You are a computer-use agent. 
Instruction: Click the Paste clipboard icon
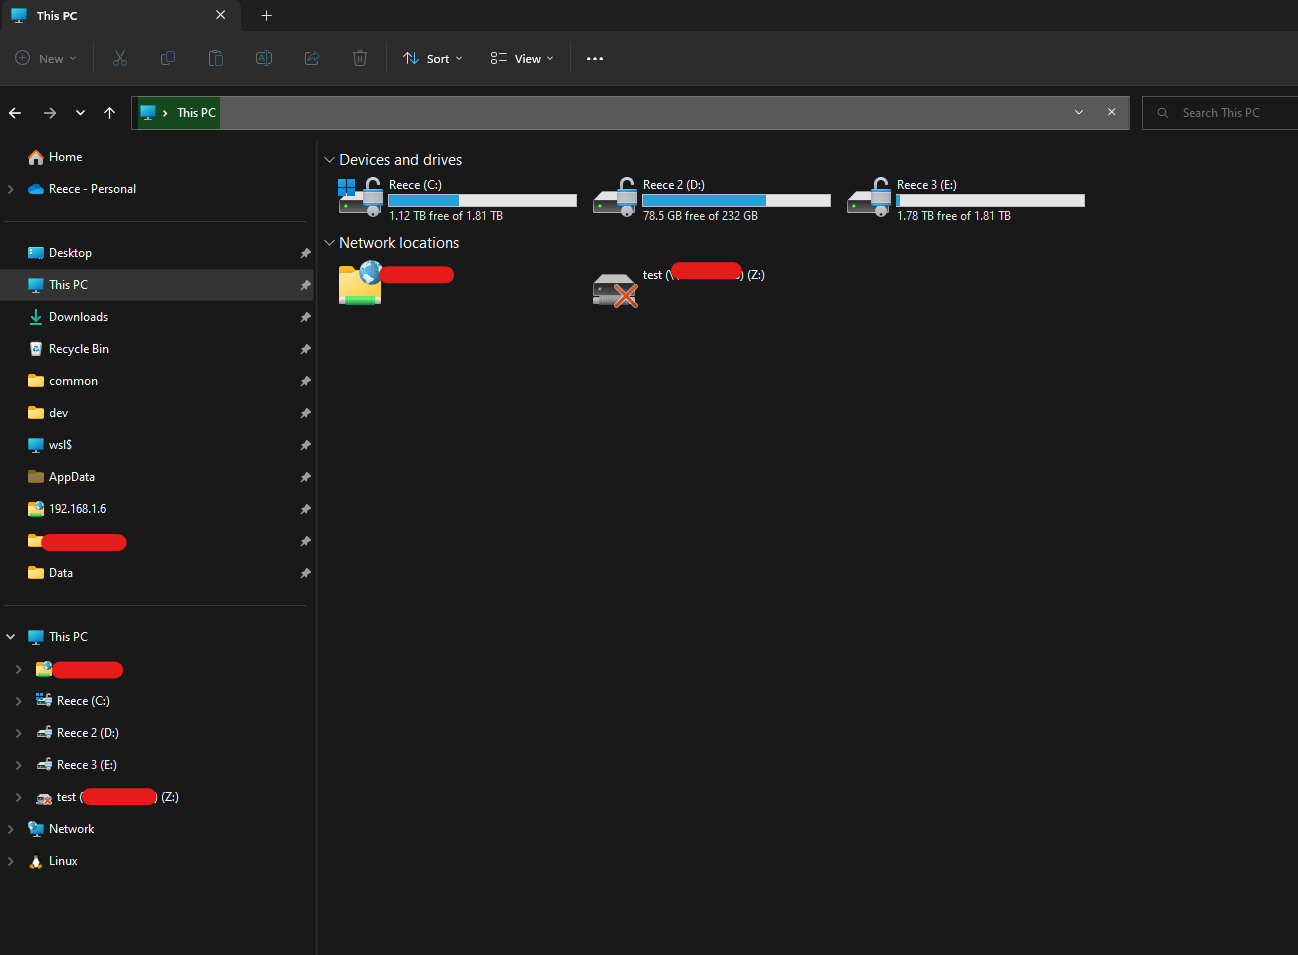tap(215, 58)
